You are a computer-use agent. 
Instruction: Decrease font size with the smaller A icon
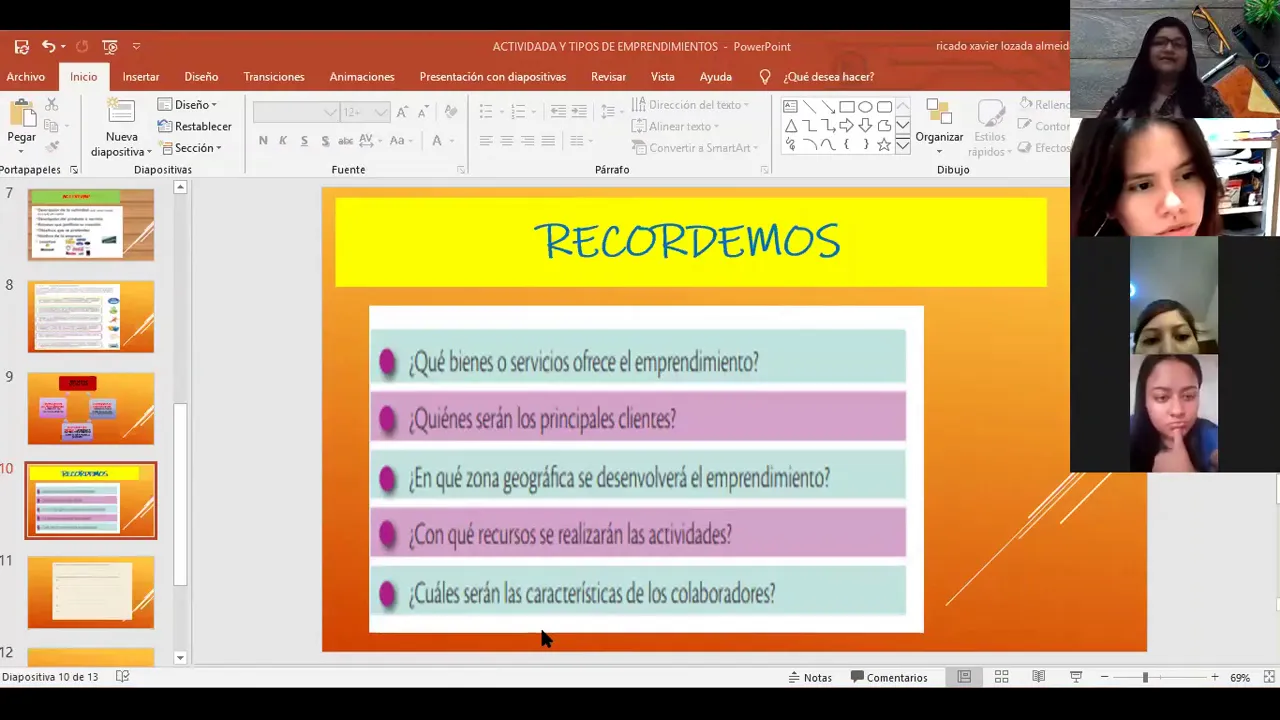pyautogui.click(x=423, y=112)
